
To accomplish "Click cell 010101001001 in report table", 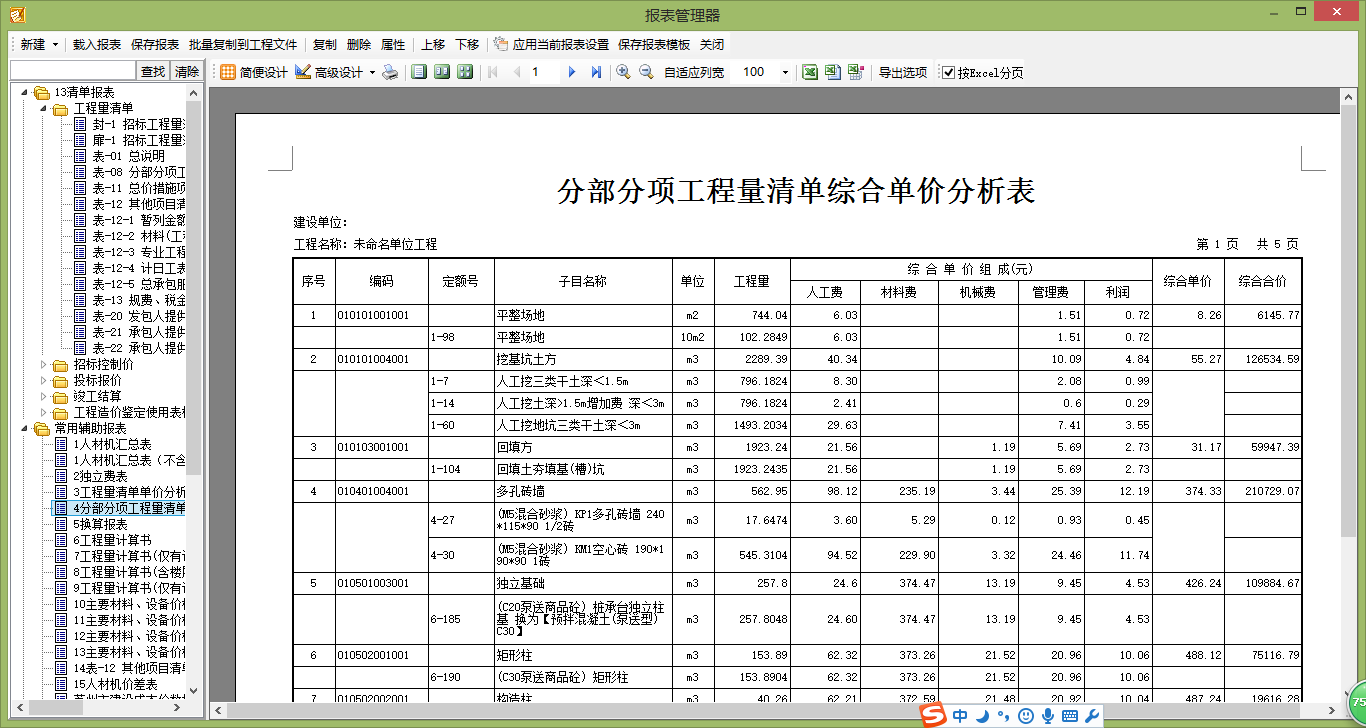I will coord(382,316).
